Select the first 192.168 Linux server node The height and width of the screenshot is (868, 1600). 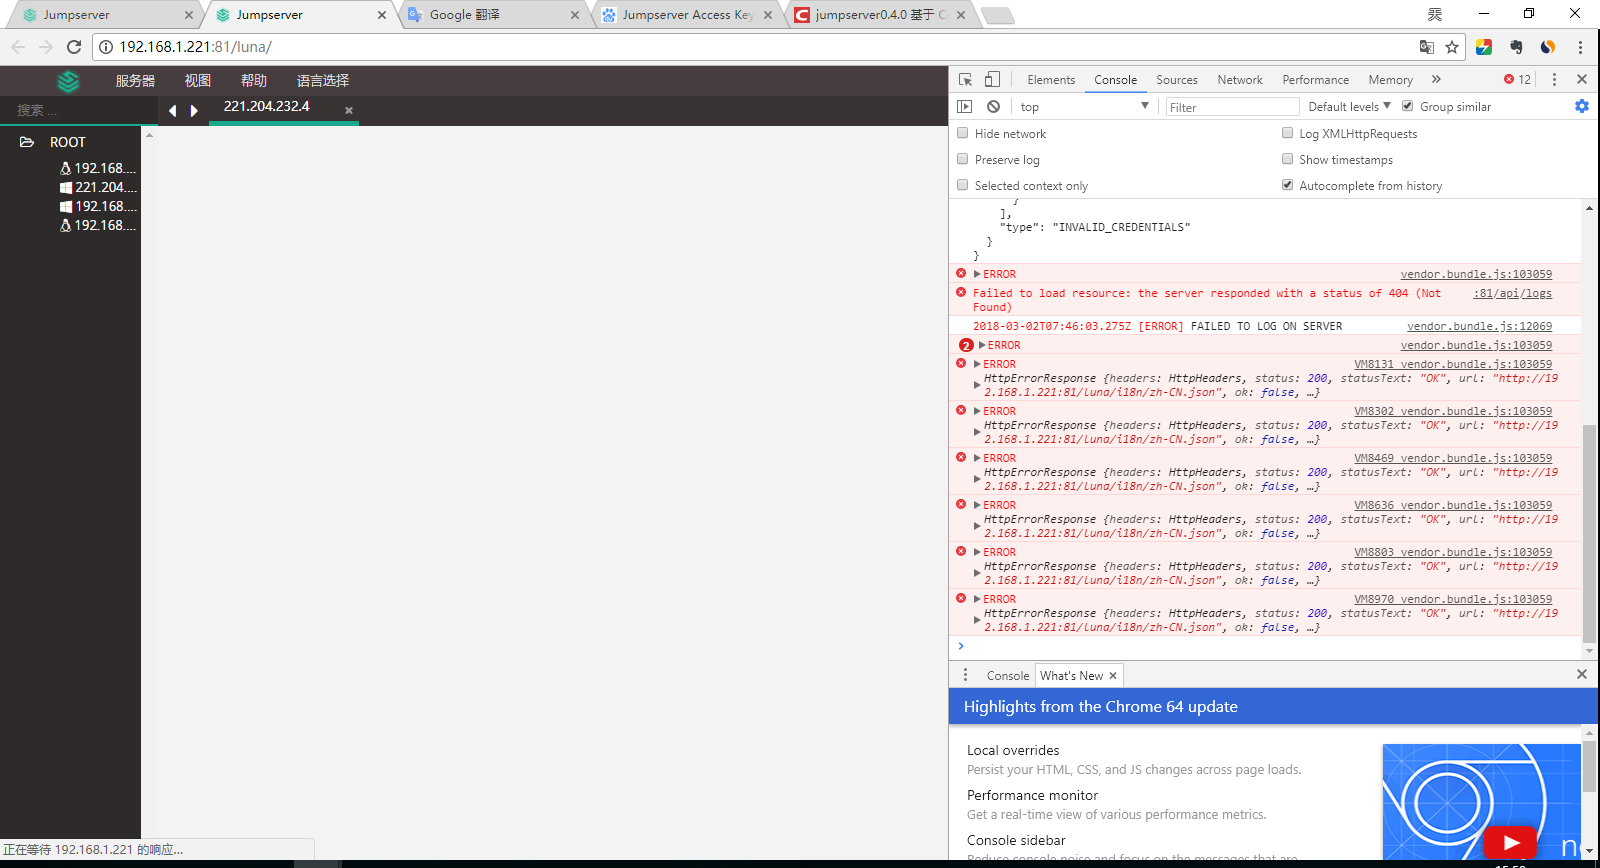pyautogui.click(x=98, y=168)
